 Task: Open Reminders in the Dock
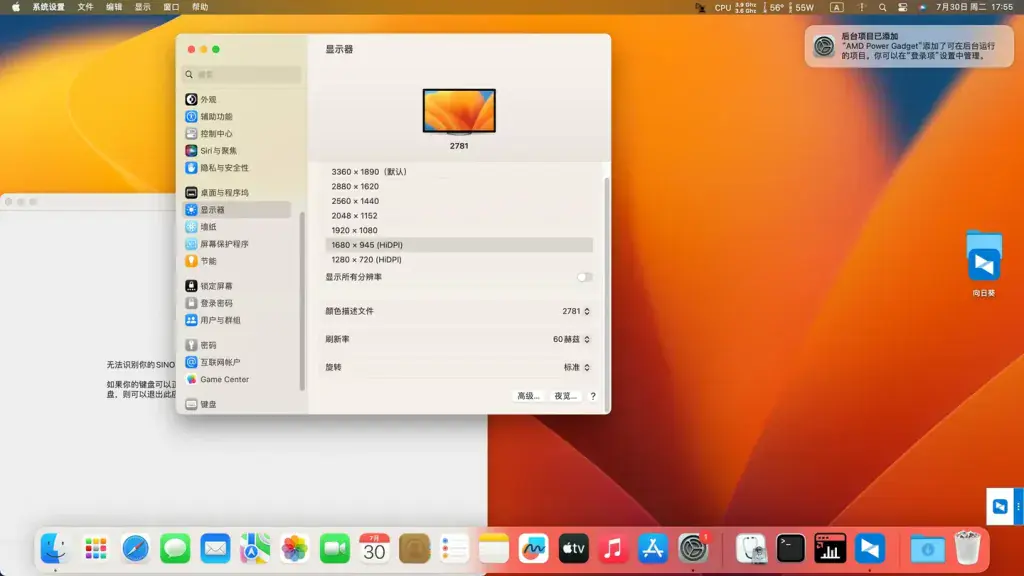[454, 549]
